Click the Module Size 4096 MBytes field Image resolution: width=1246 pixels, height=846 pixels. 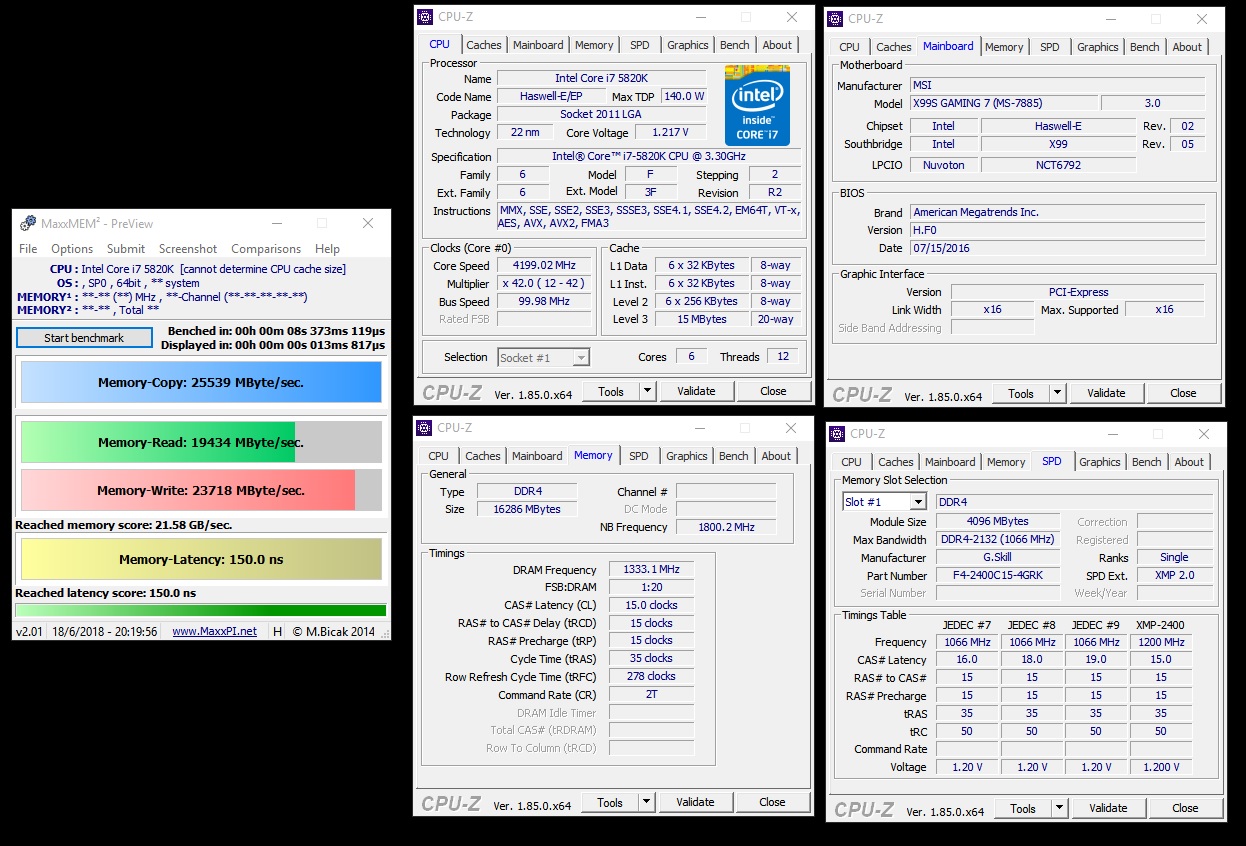998,522
